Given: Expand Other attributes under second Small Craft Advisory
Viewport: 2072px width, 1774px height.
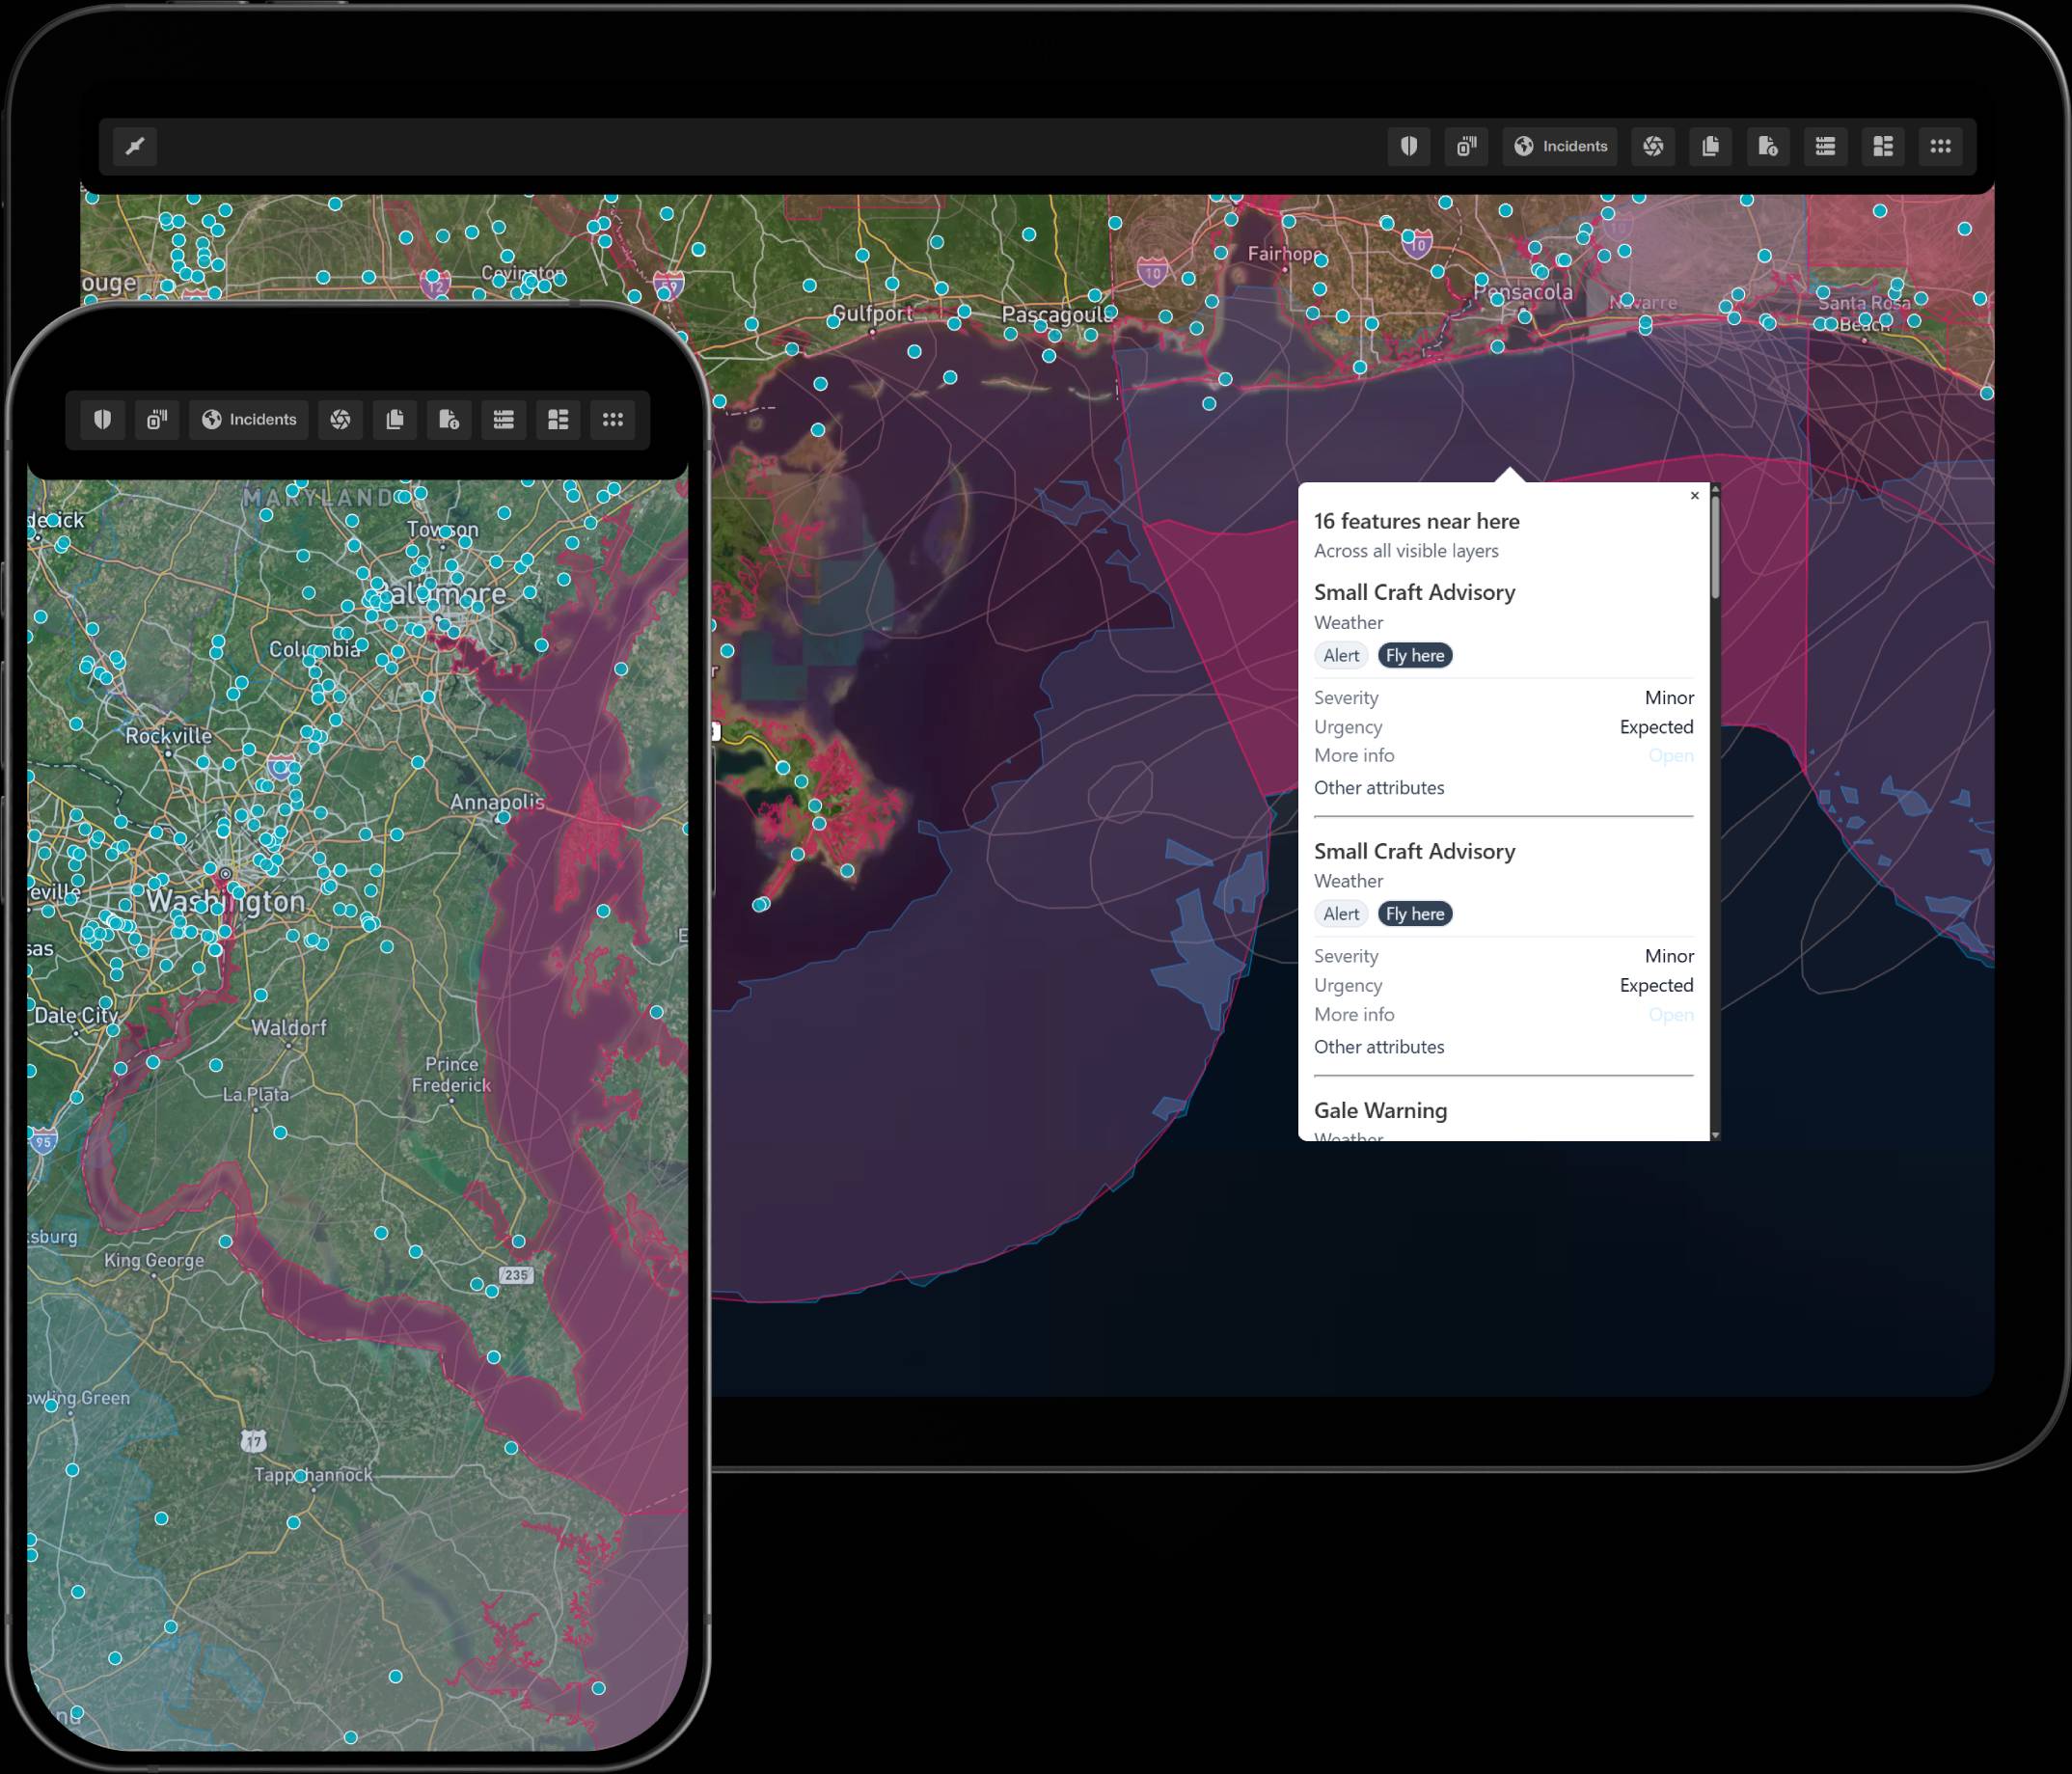Looking at the screenshot, I should [1378, 1046].
